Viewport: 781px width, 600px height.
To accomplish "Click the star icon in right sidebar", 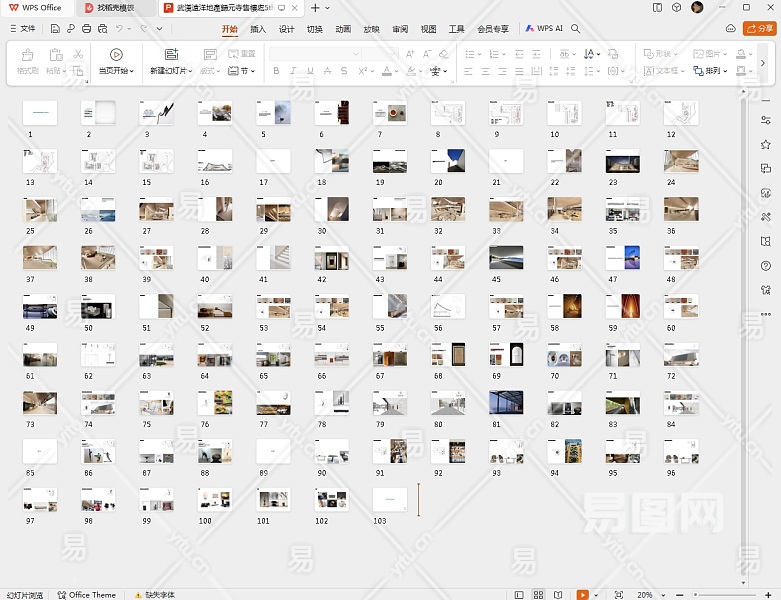I will (766, 144).
